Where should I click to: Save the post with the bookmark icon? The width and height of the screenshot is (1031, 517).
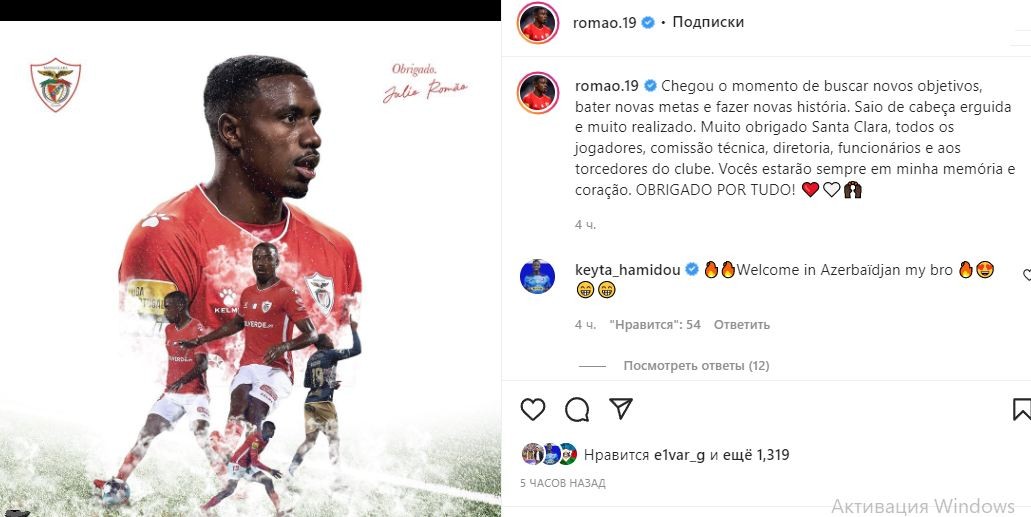(x=1021, y=409)
